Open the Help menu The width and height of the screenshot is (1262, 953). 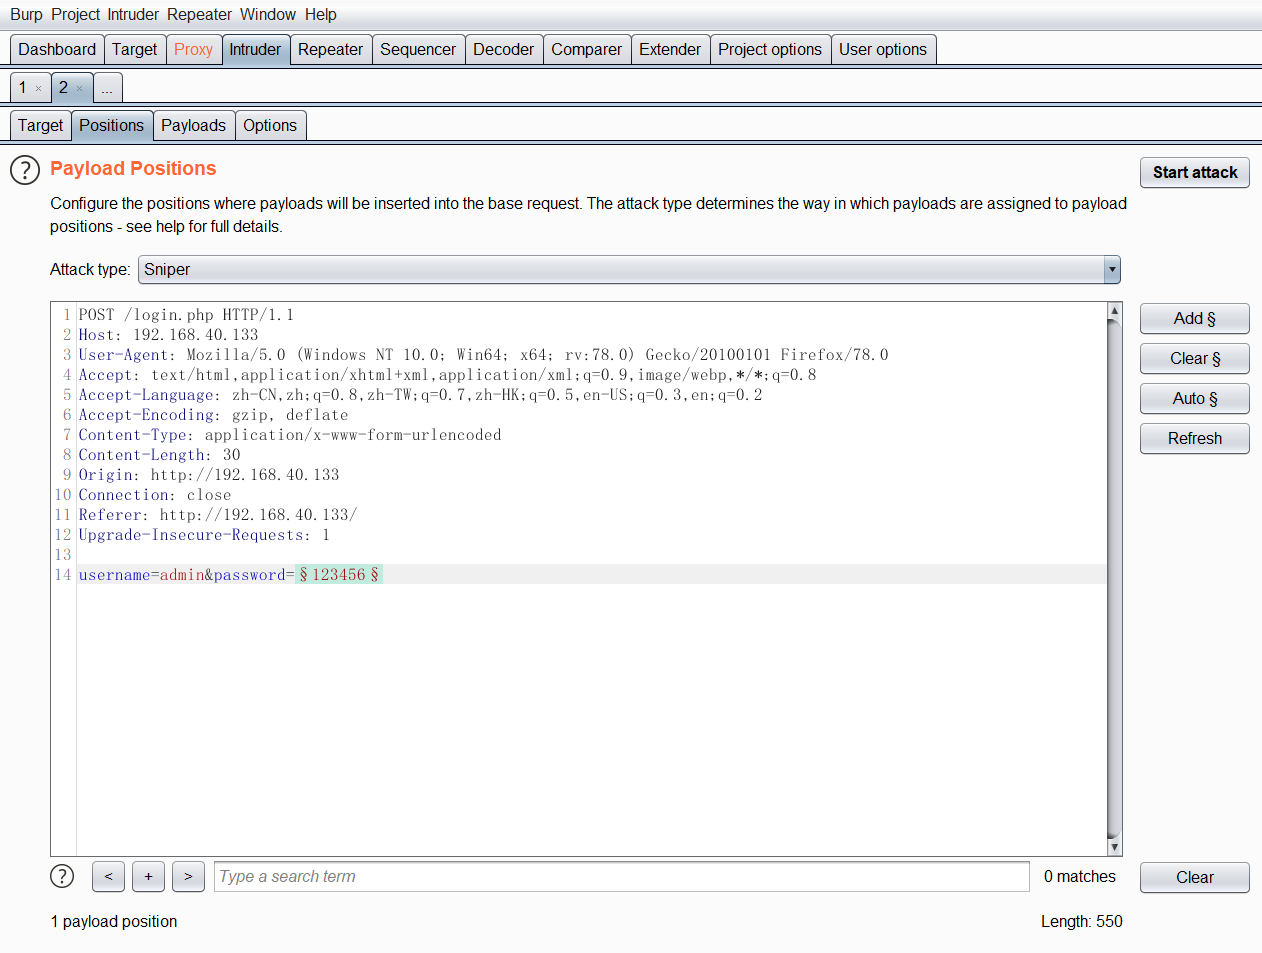point(321,14)
